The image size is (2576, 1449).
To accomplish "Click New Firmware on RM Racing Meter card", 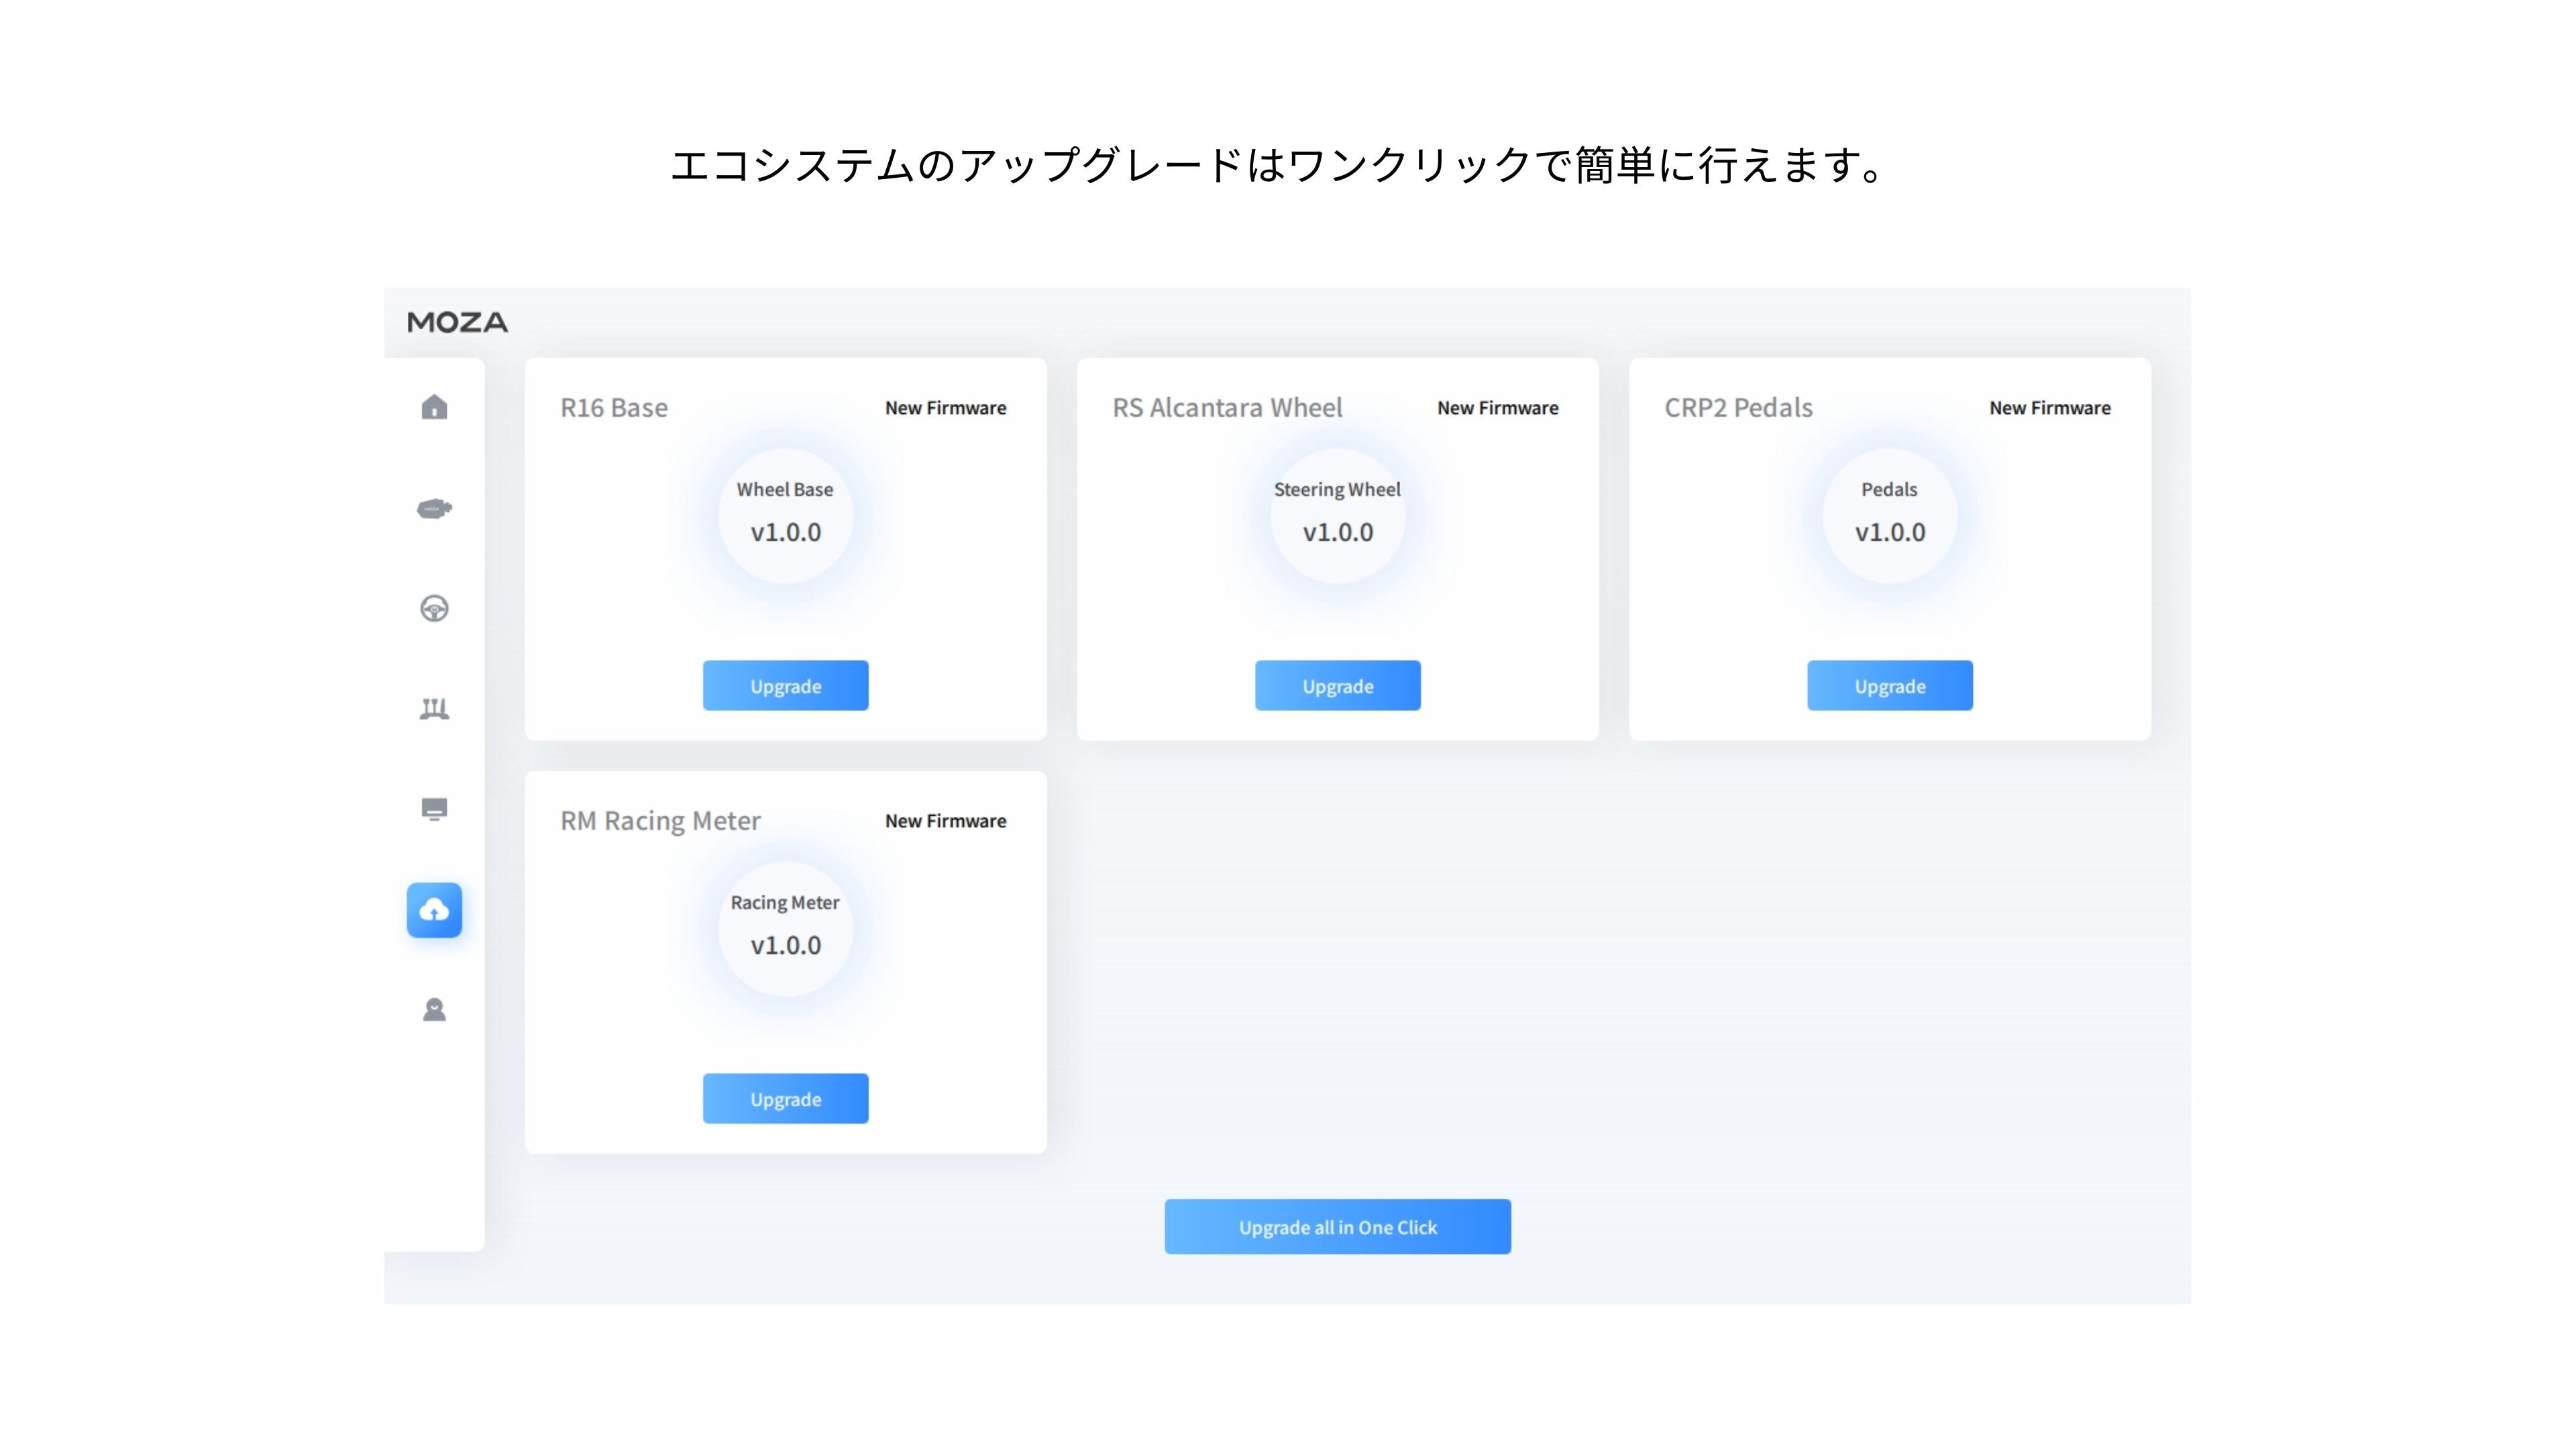I will (945, 821).
